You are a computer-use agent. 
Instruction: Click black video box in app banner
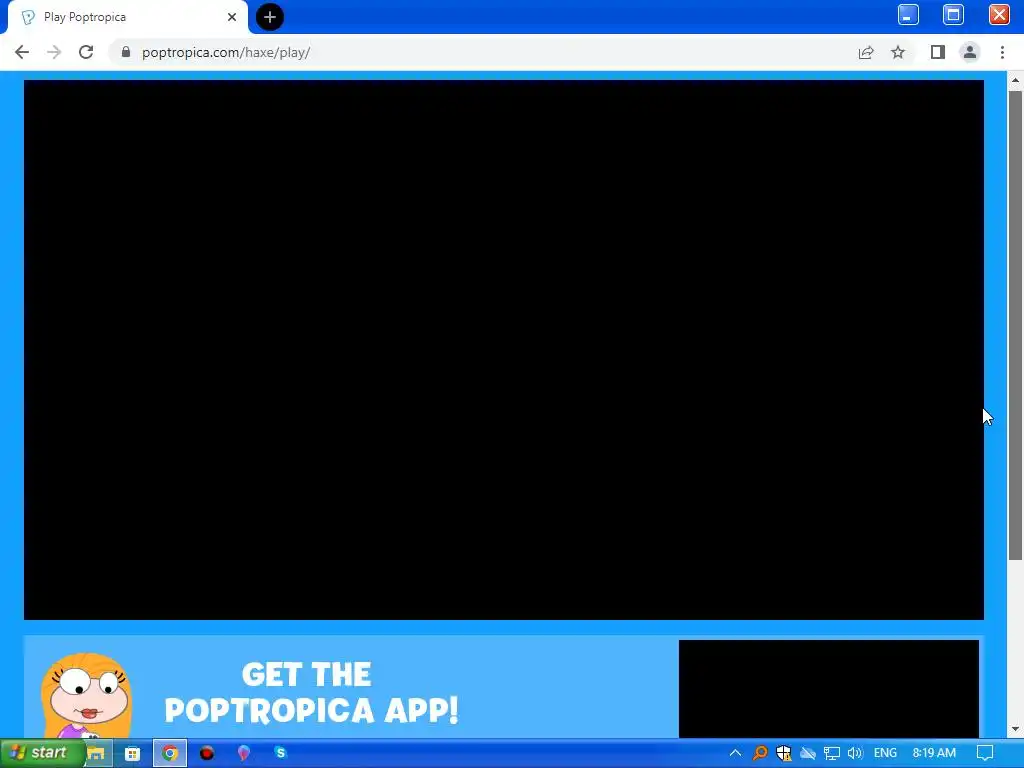tap(829, 689)
